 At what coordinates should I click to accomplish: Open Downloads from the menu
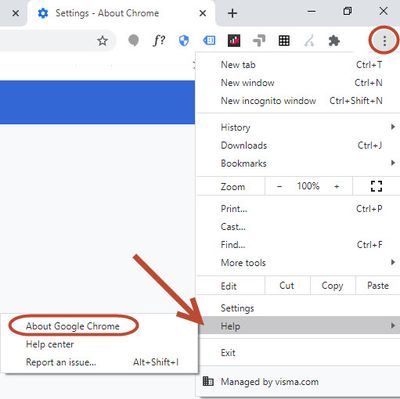pyautogui.click(x=298, y=145)
